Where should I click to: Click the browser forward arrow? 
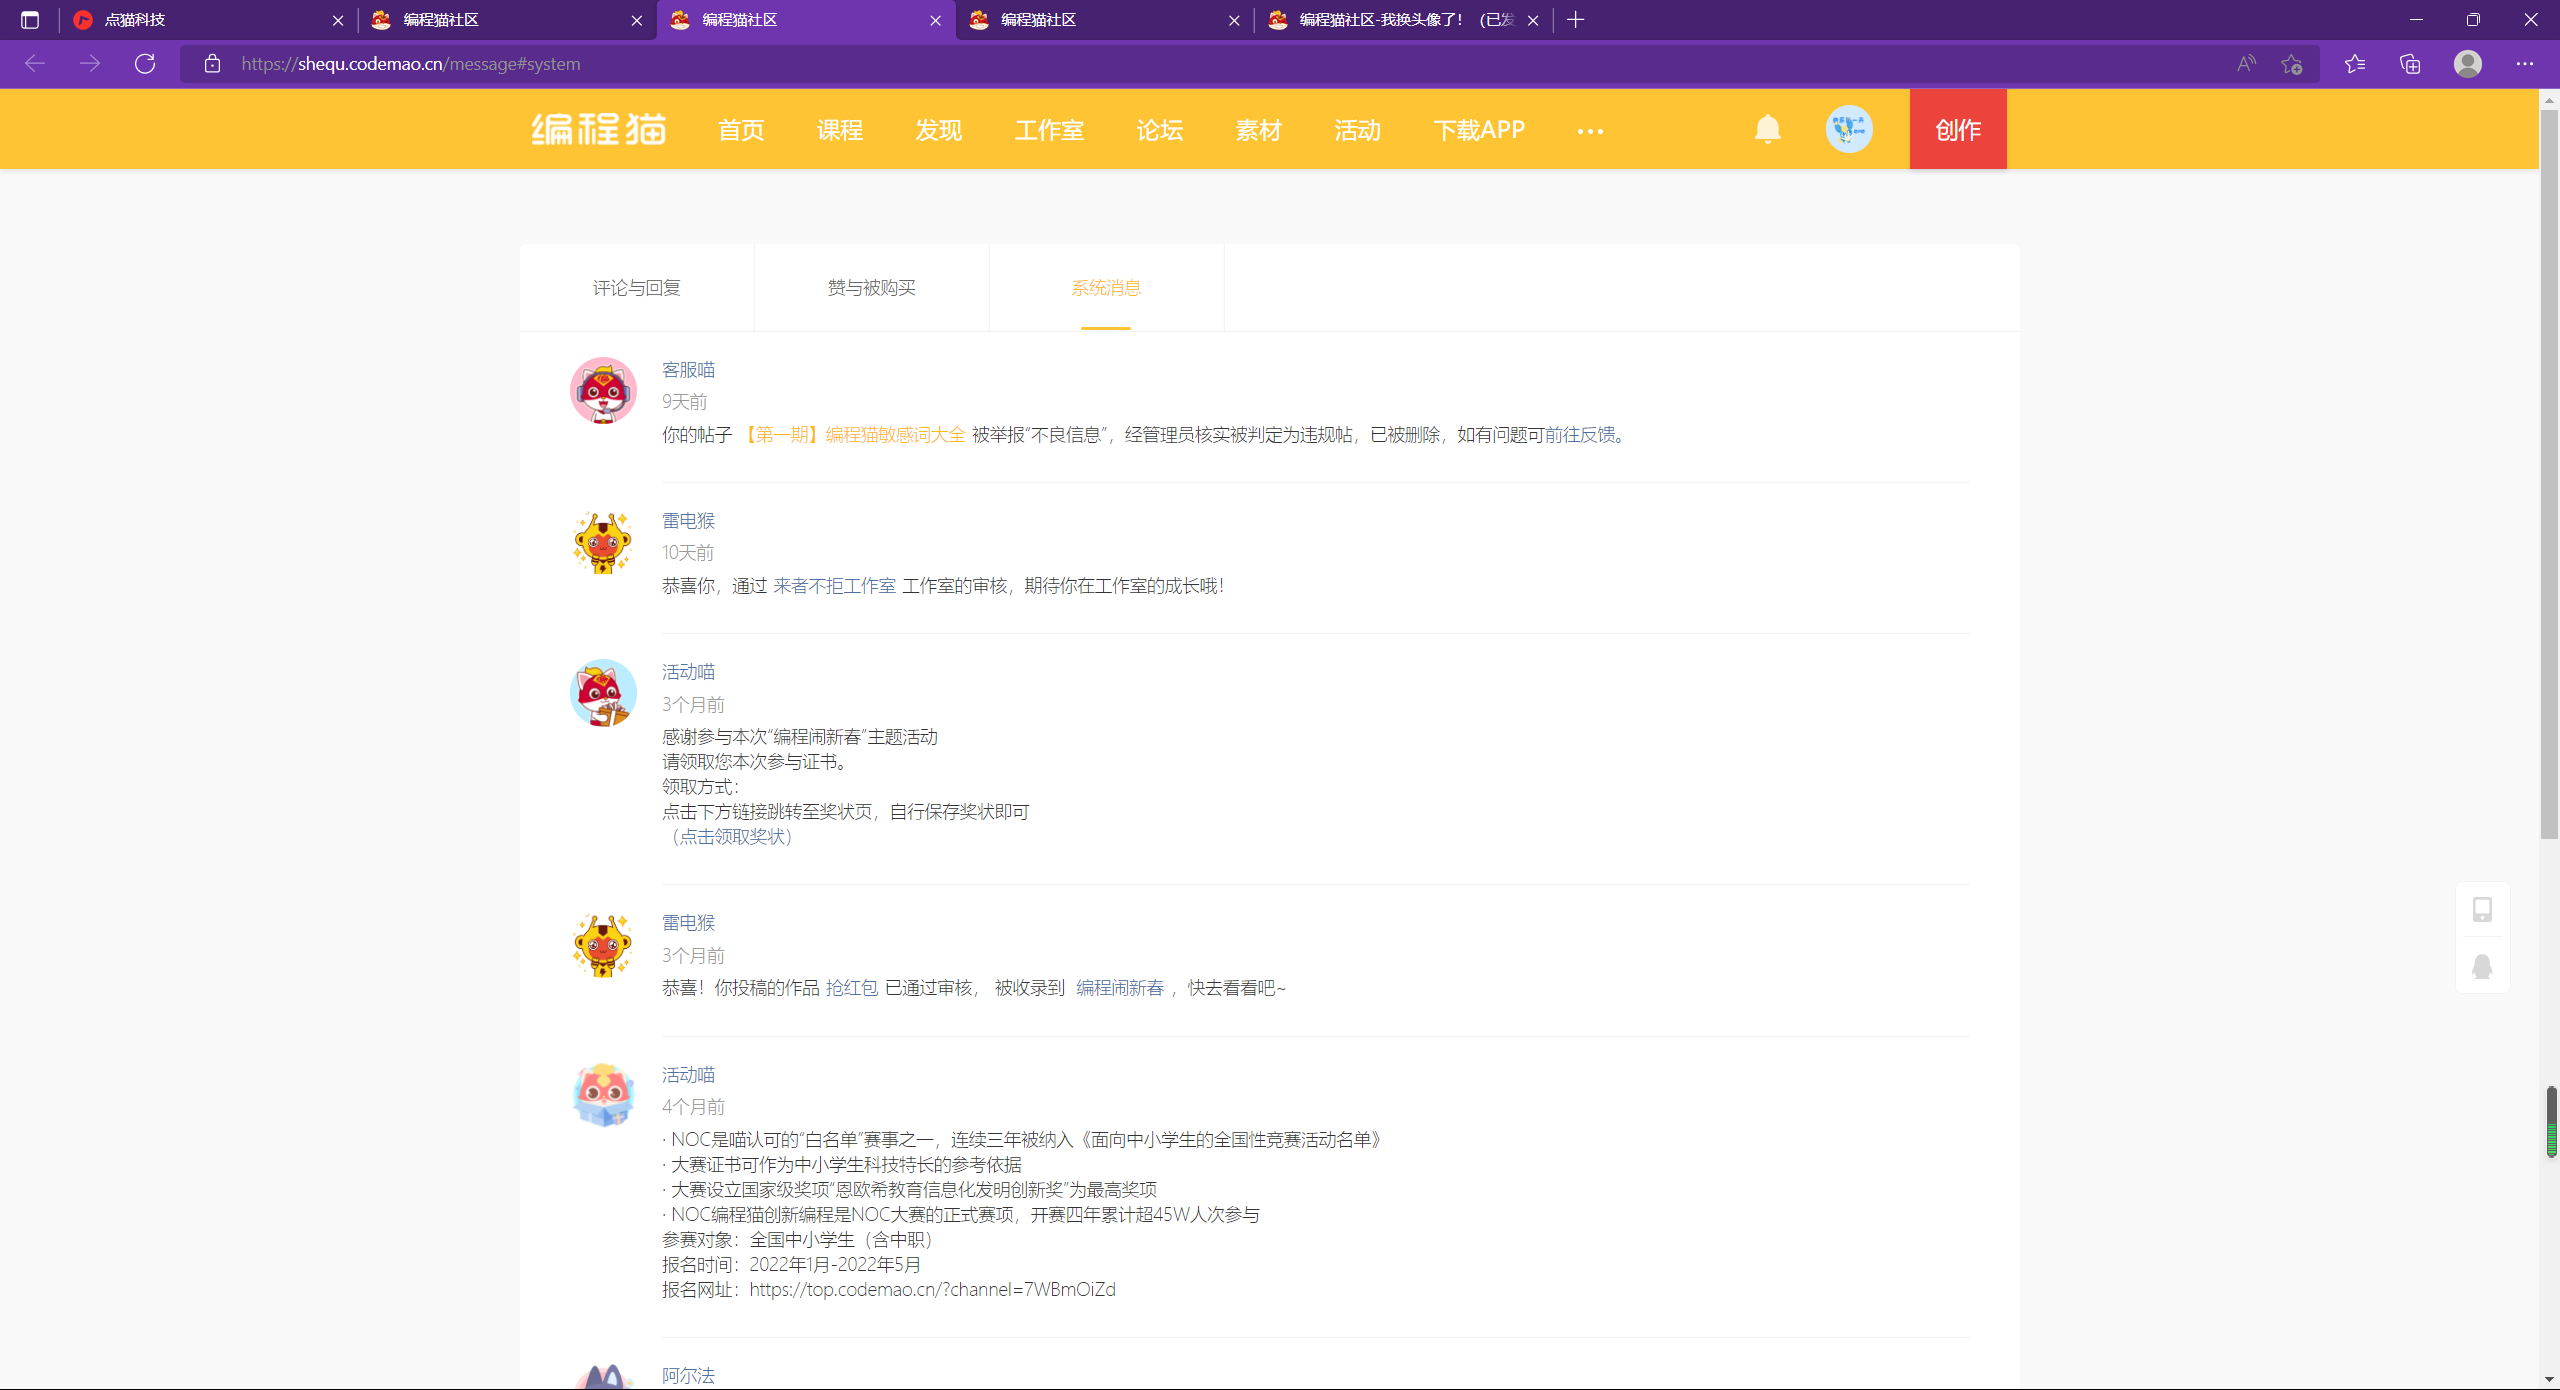point(90,64)
